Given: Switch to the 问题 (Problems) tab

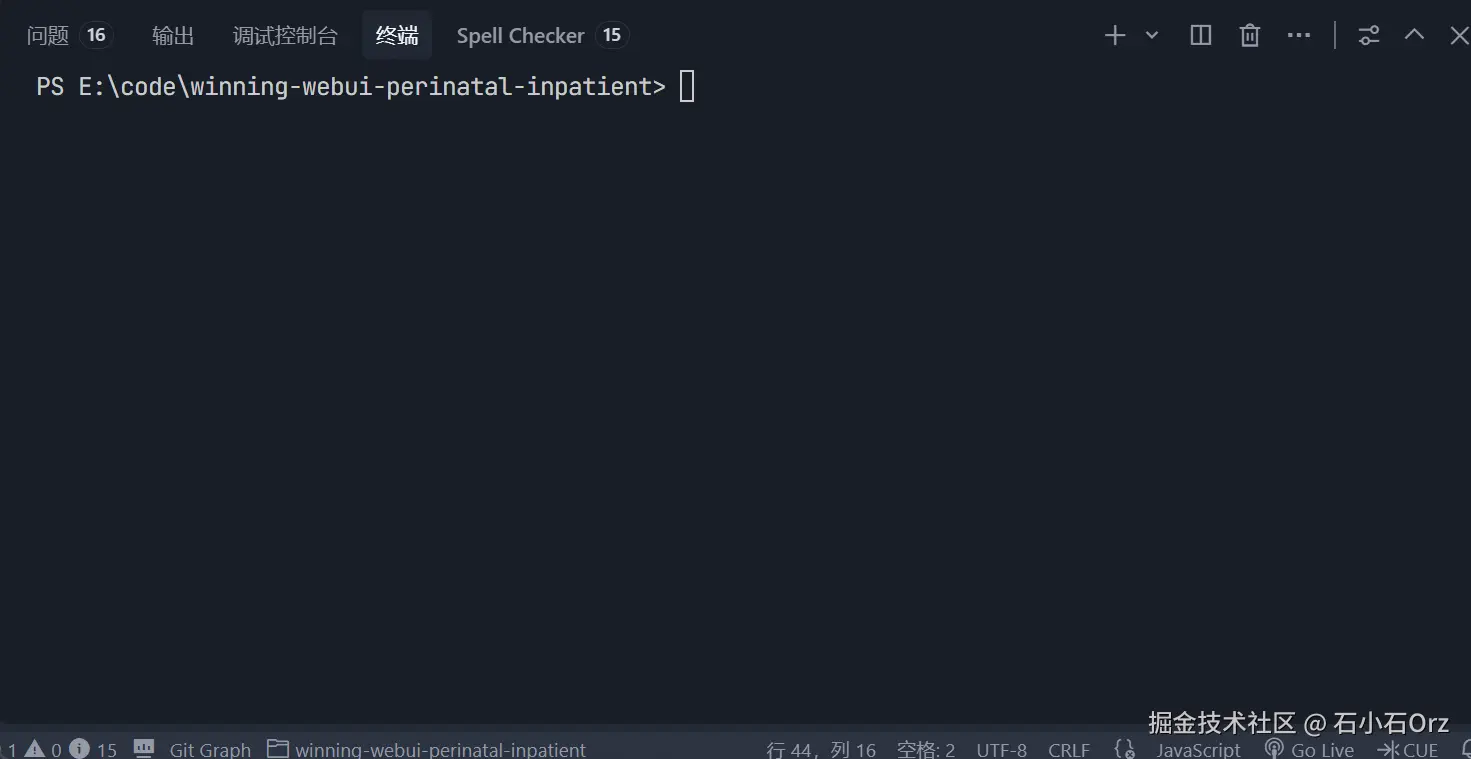Looking at the screenshot, I should click(48, 36).
